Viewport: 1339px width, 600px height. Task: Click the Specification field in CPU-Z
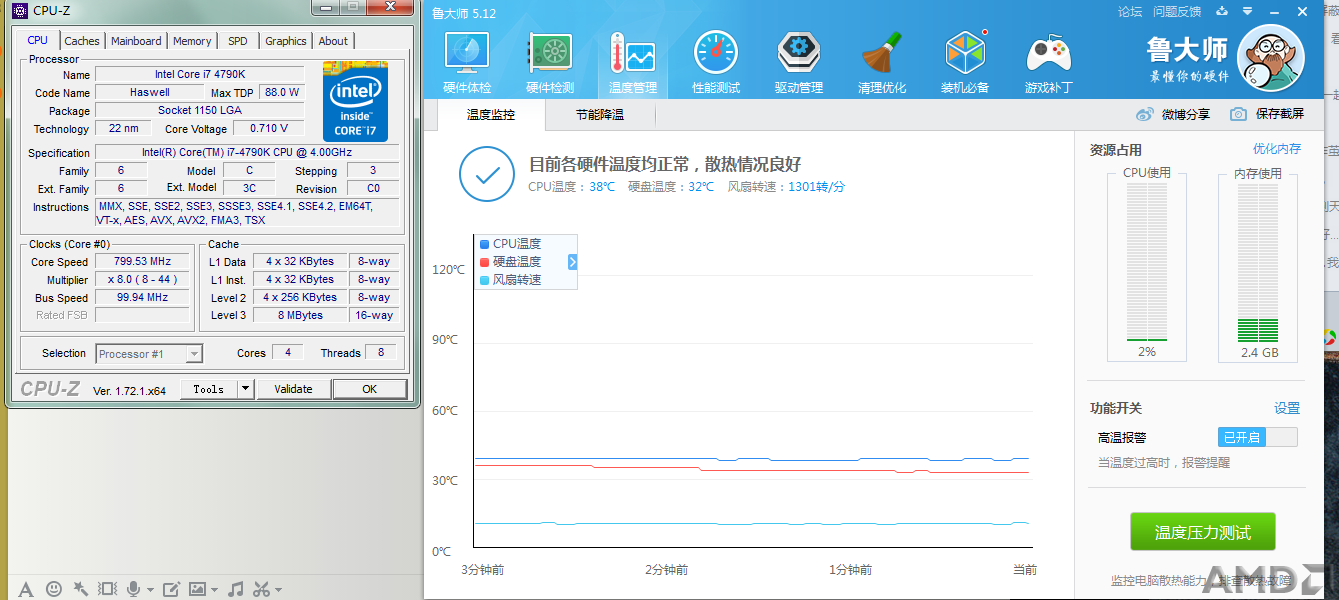[x=246, y=153]
